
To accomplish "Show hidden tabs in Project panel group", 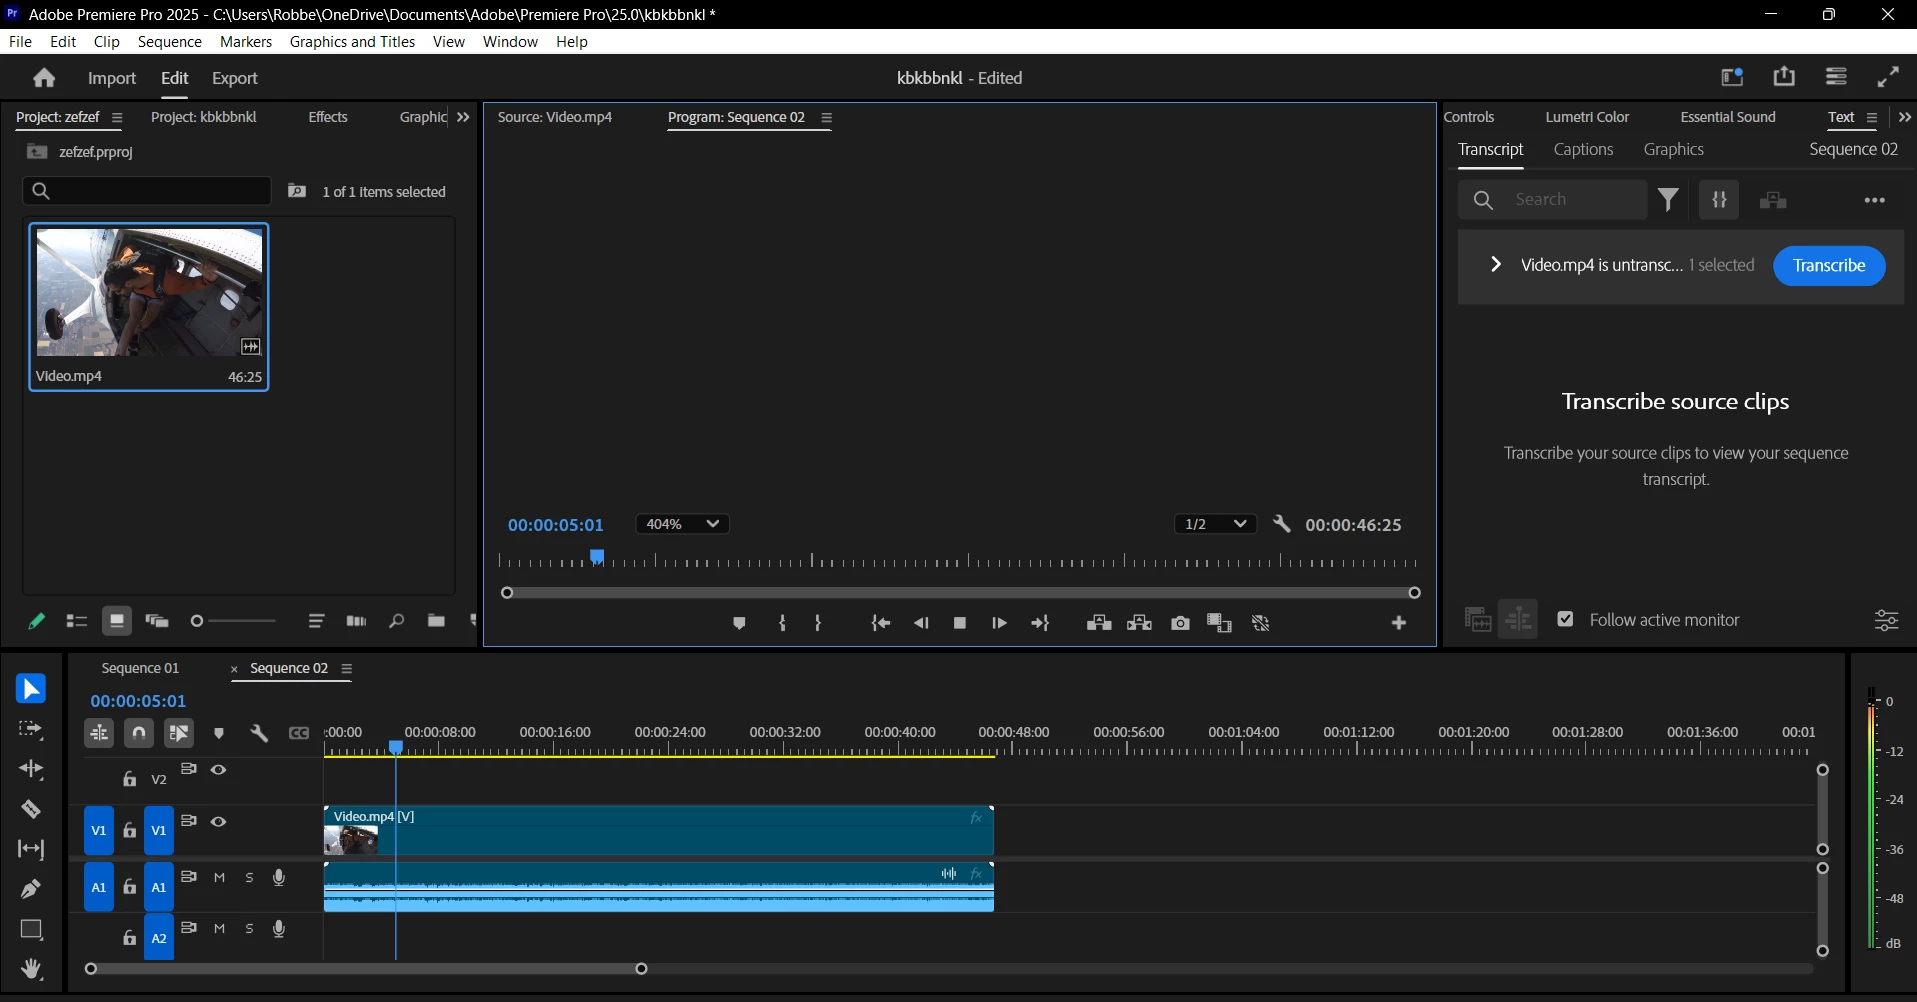I will click(x=463, y=117).
